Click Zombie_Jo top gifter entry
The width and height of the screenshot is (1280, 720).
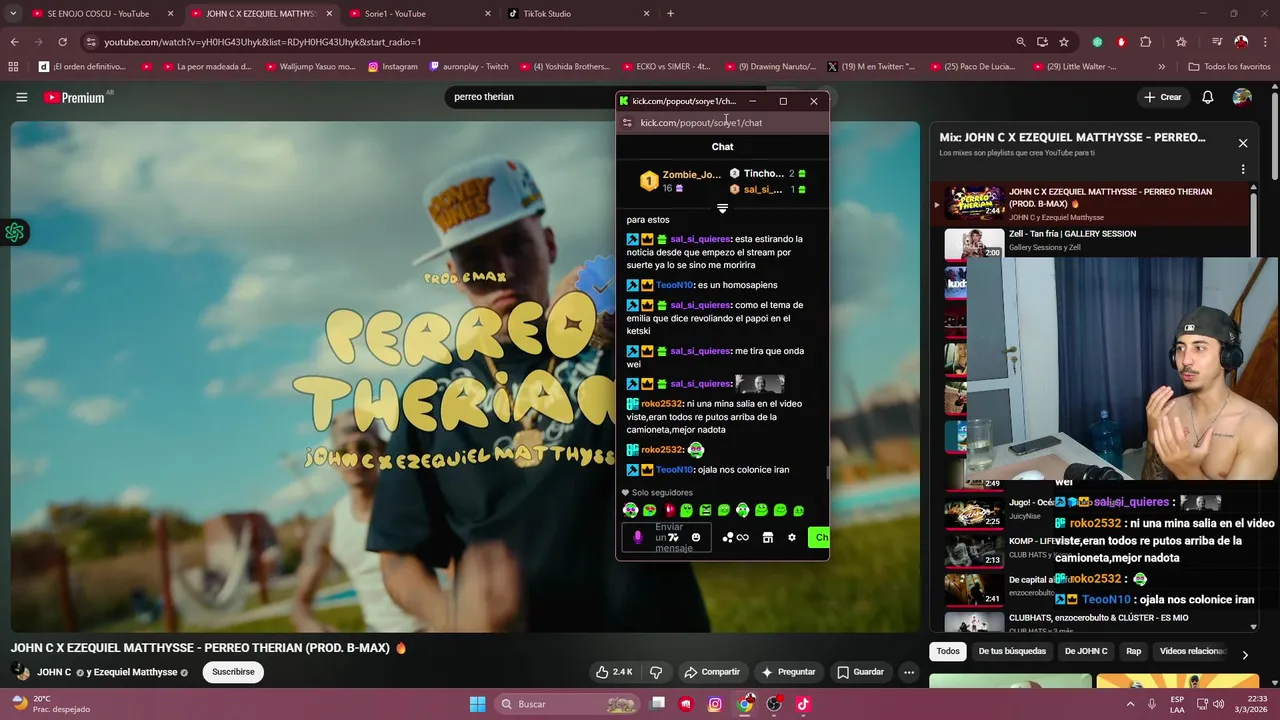point(680,181)
